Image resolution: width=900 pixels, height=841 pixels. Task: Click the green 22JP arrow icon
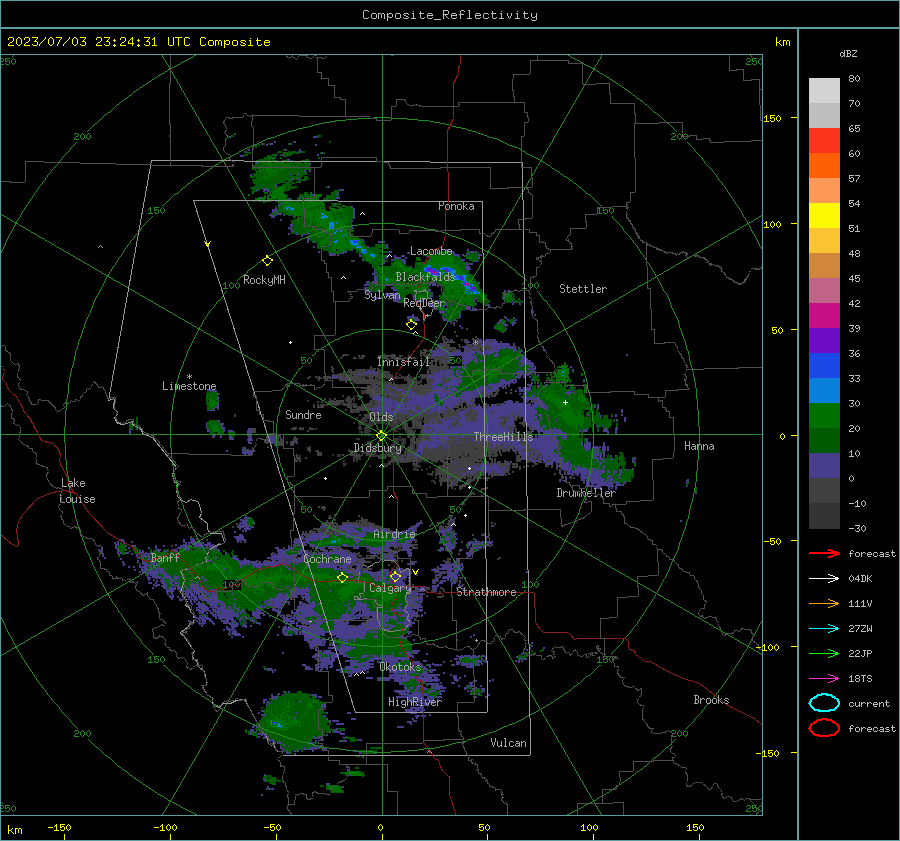pos(824,653)
